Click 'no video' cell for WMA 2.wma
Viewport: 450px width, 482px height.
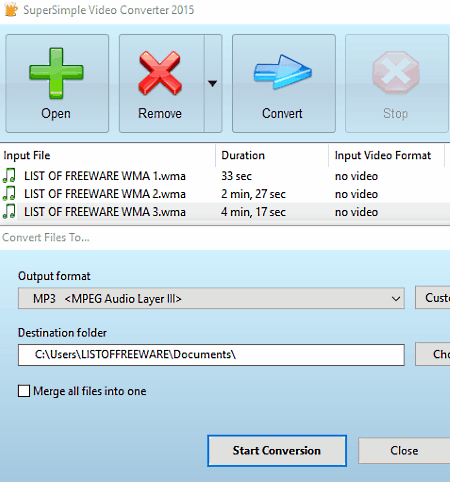(356, 194)
